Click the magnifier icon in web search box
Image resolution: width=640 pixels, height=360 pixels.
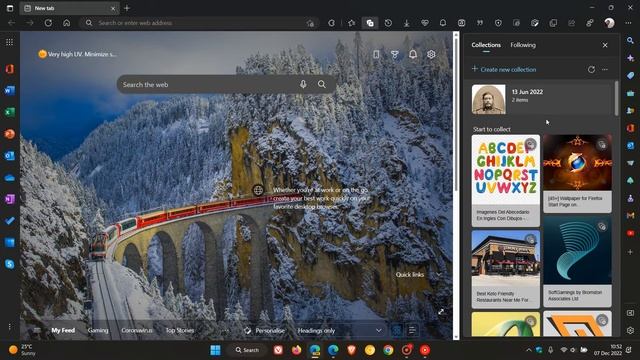(x=322, y=84)
